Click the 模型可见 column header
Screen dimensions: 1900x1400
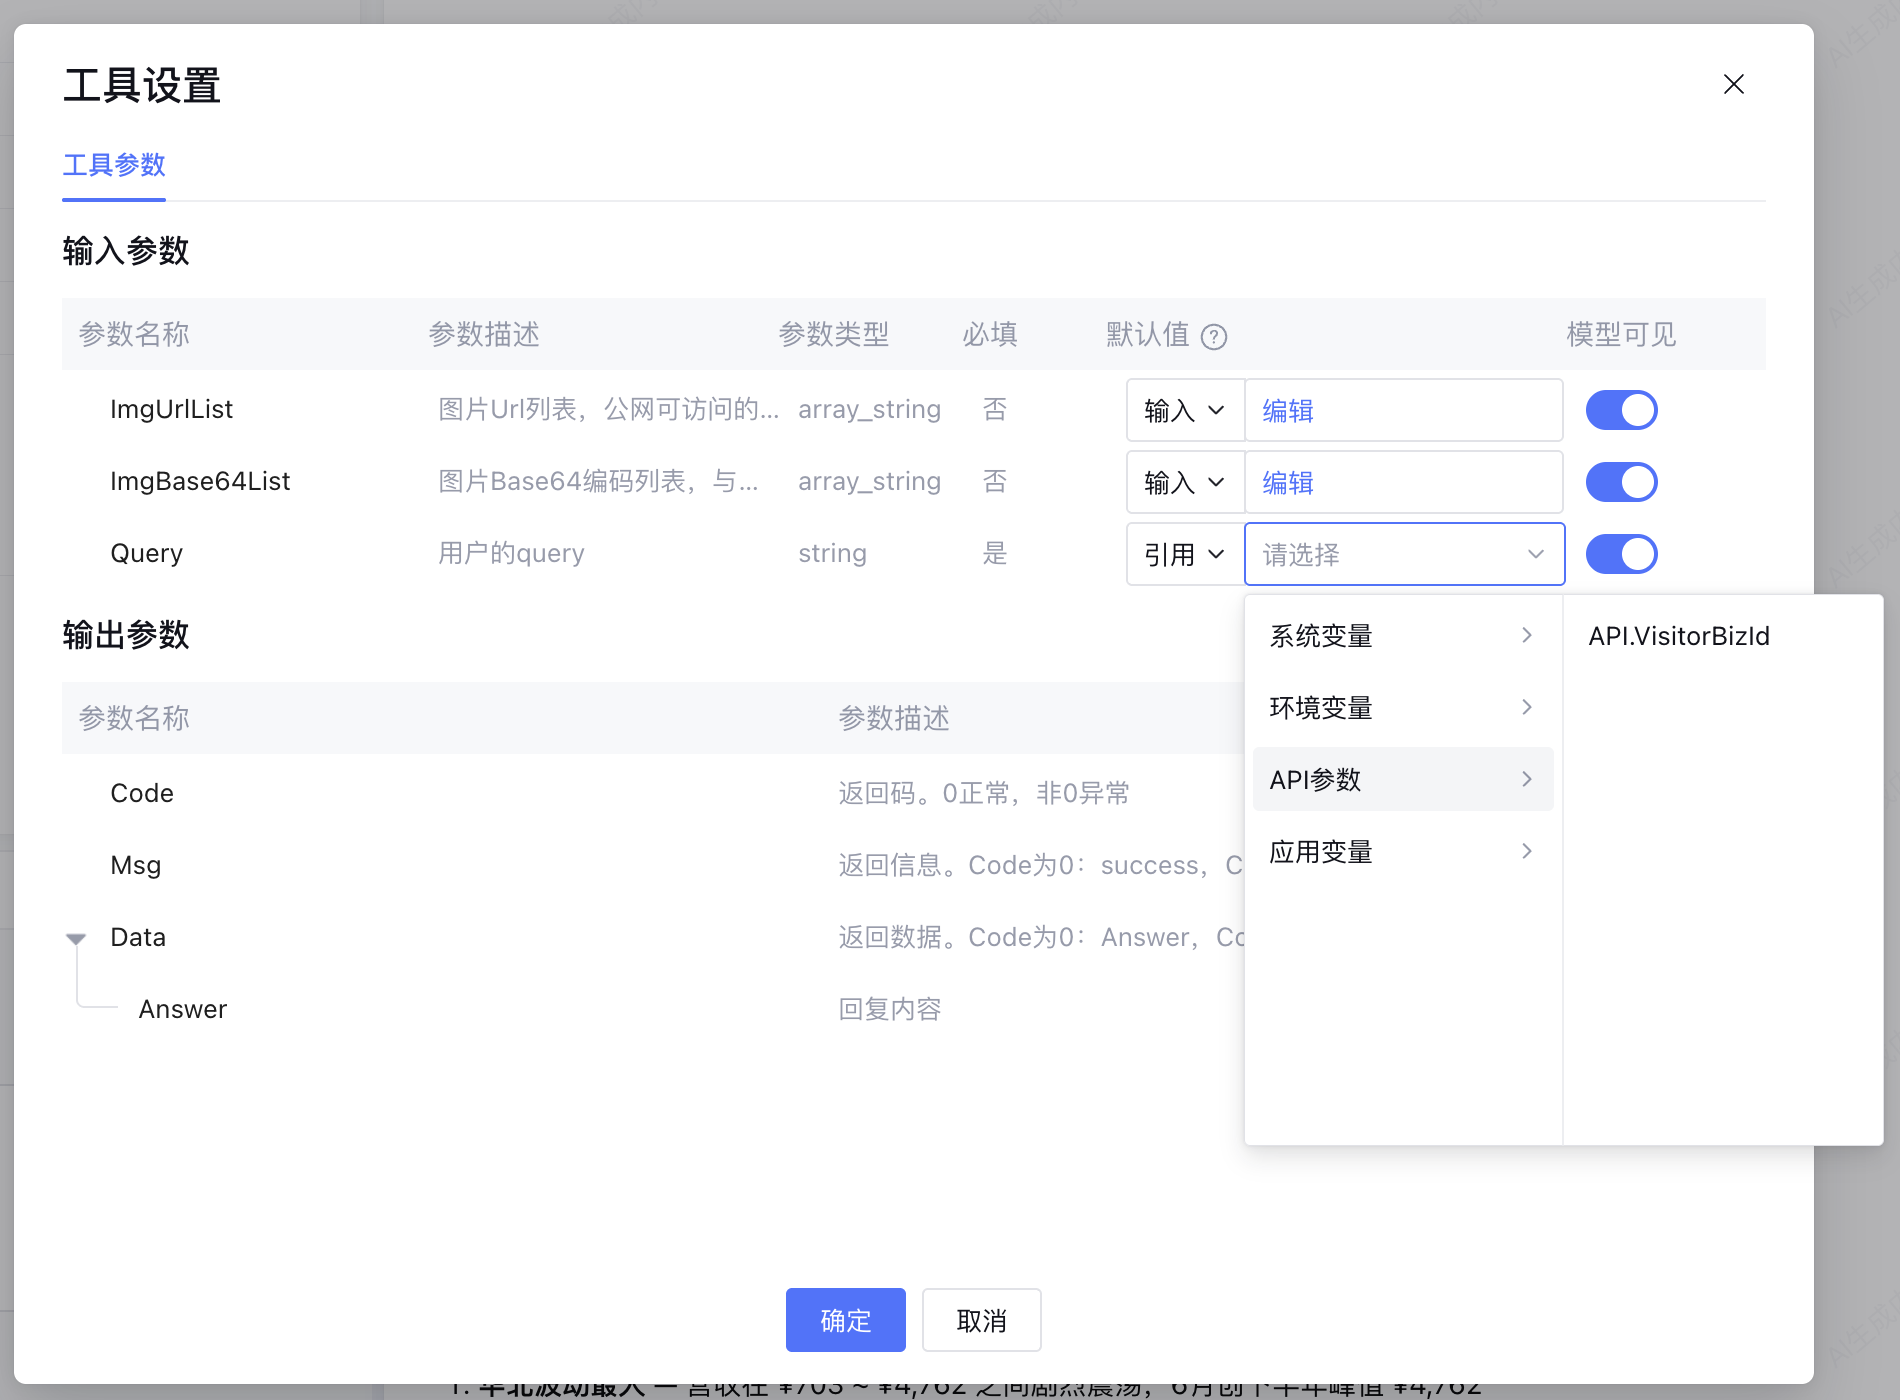pos(1621,334)
